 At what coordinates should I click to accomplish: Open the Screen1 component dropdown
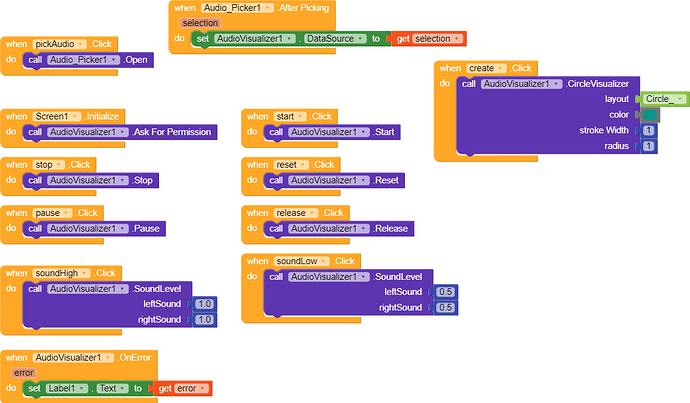(x=57, y=117)
